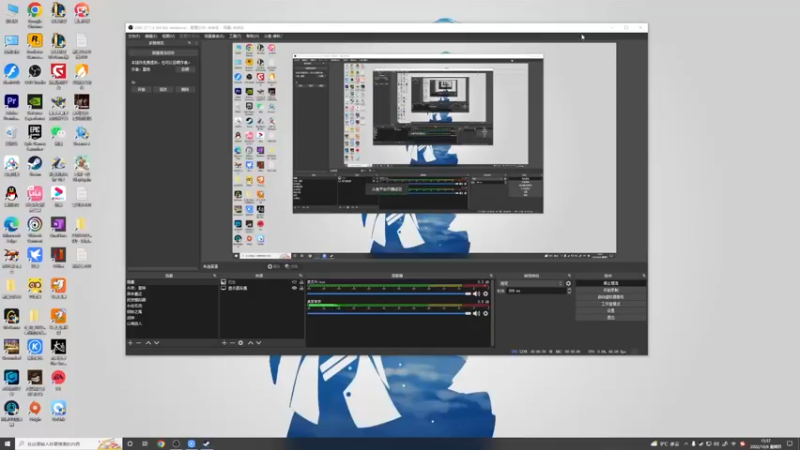Open the Rockstar Games Launcher desktop shortcut
Screen dimensions: 800x450
[x=35, y=46]
